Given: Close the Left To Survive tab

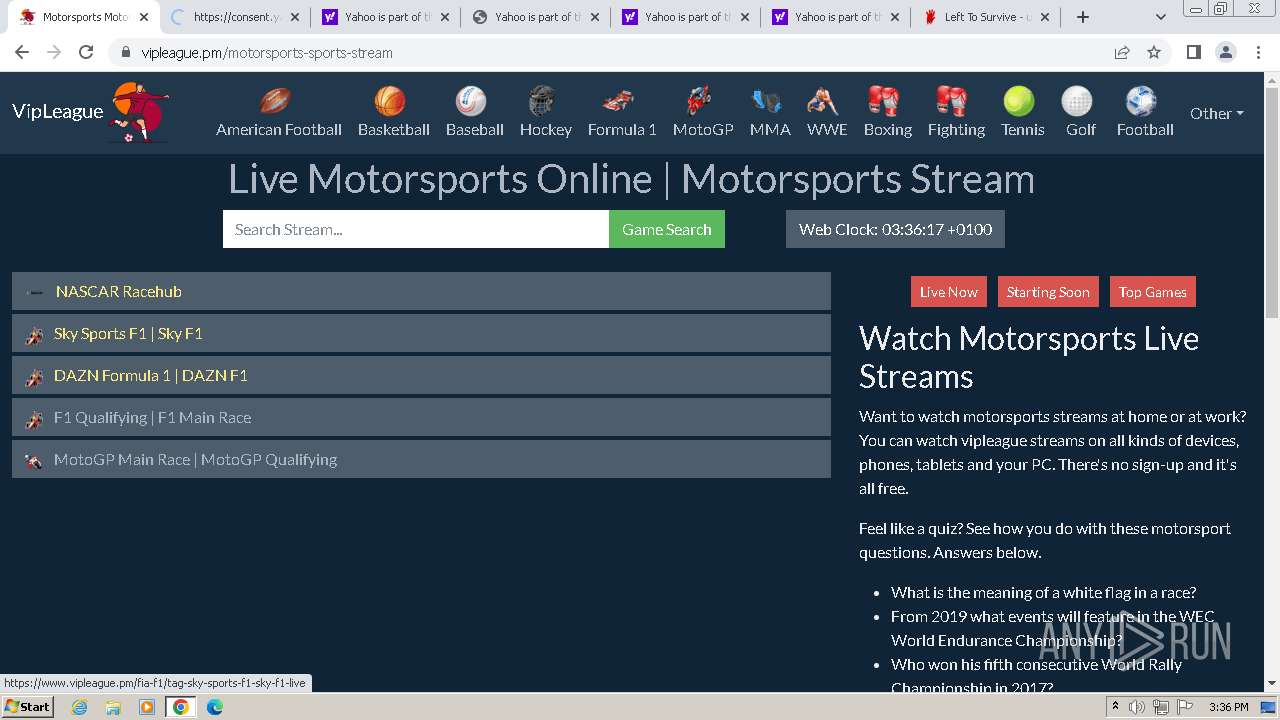Looking at the screenshot, I should [1045, 17].
